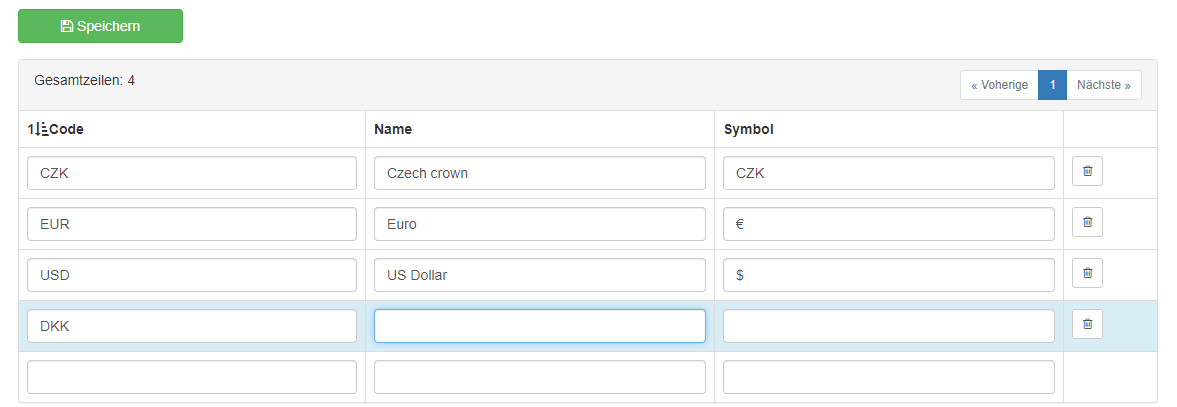Image resolution: width=1177 pixels, height=407 pixels.
Task: Click the Symbol column header
Action: click(x=748, y=129)
